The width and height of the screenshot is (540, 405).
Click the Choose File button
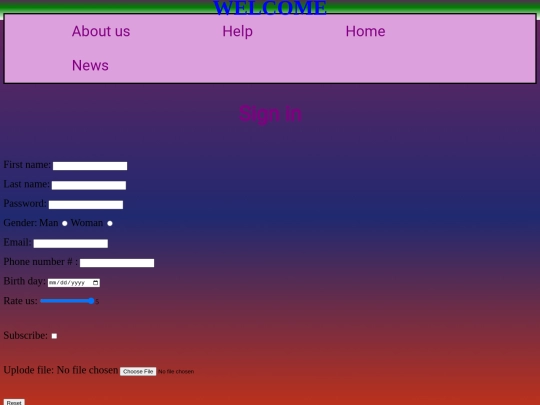tap(138, 371)
